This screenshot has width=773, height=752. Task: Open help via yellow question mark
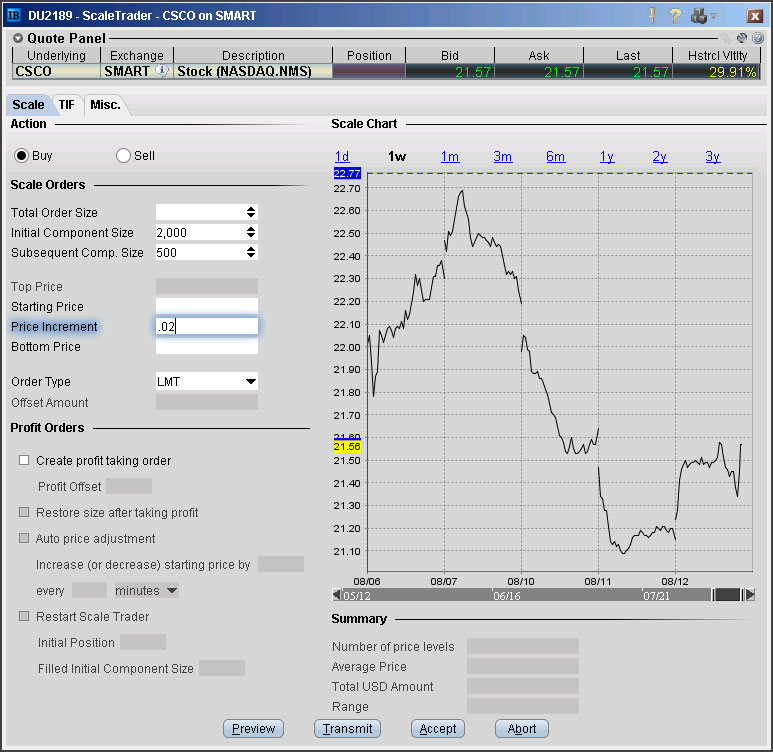(677, 16)
